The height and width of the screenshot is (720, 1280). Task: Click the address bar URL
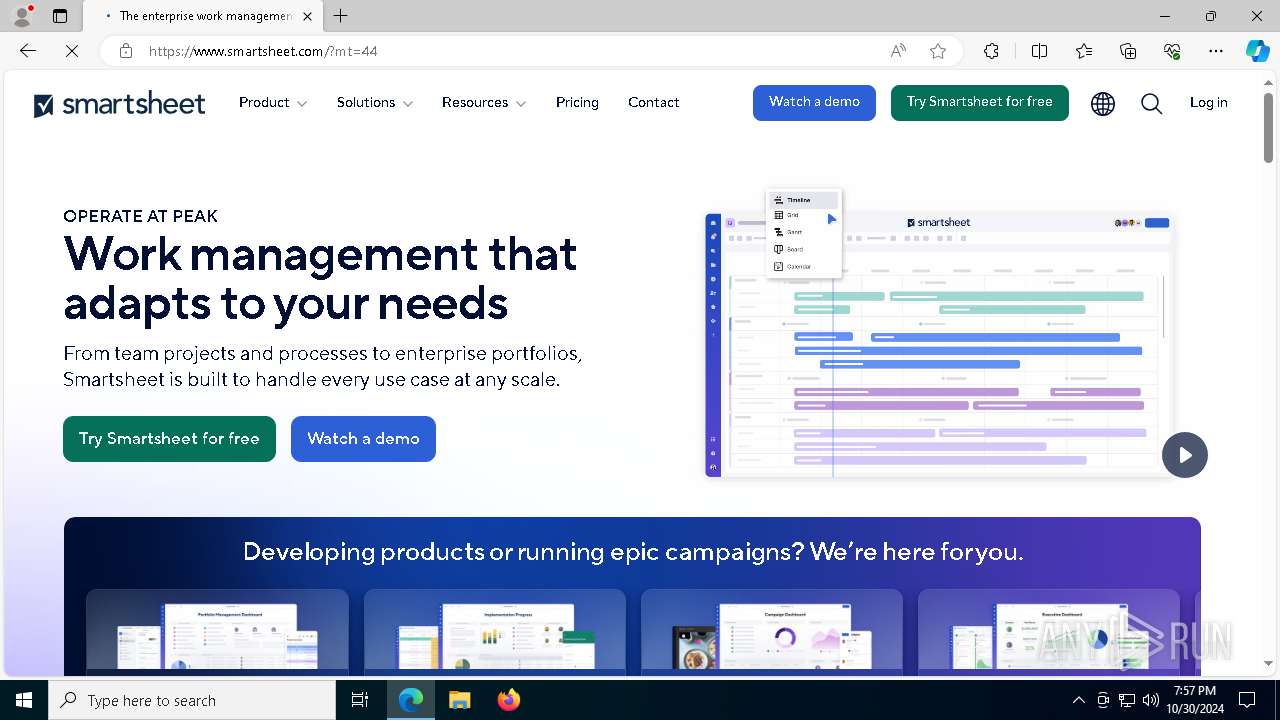click(x=263, y=51)
